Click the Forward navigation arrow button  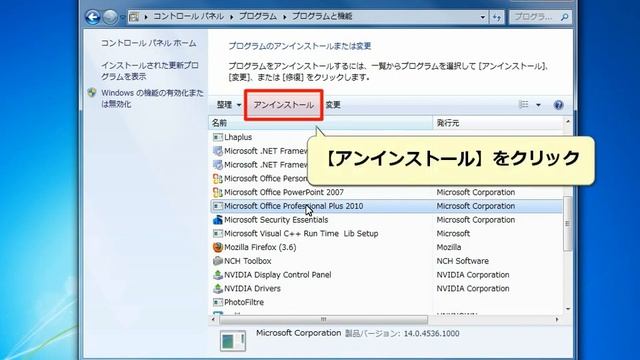pos(110,17)
